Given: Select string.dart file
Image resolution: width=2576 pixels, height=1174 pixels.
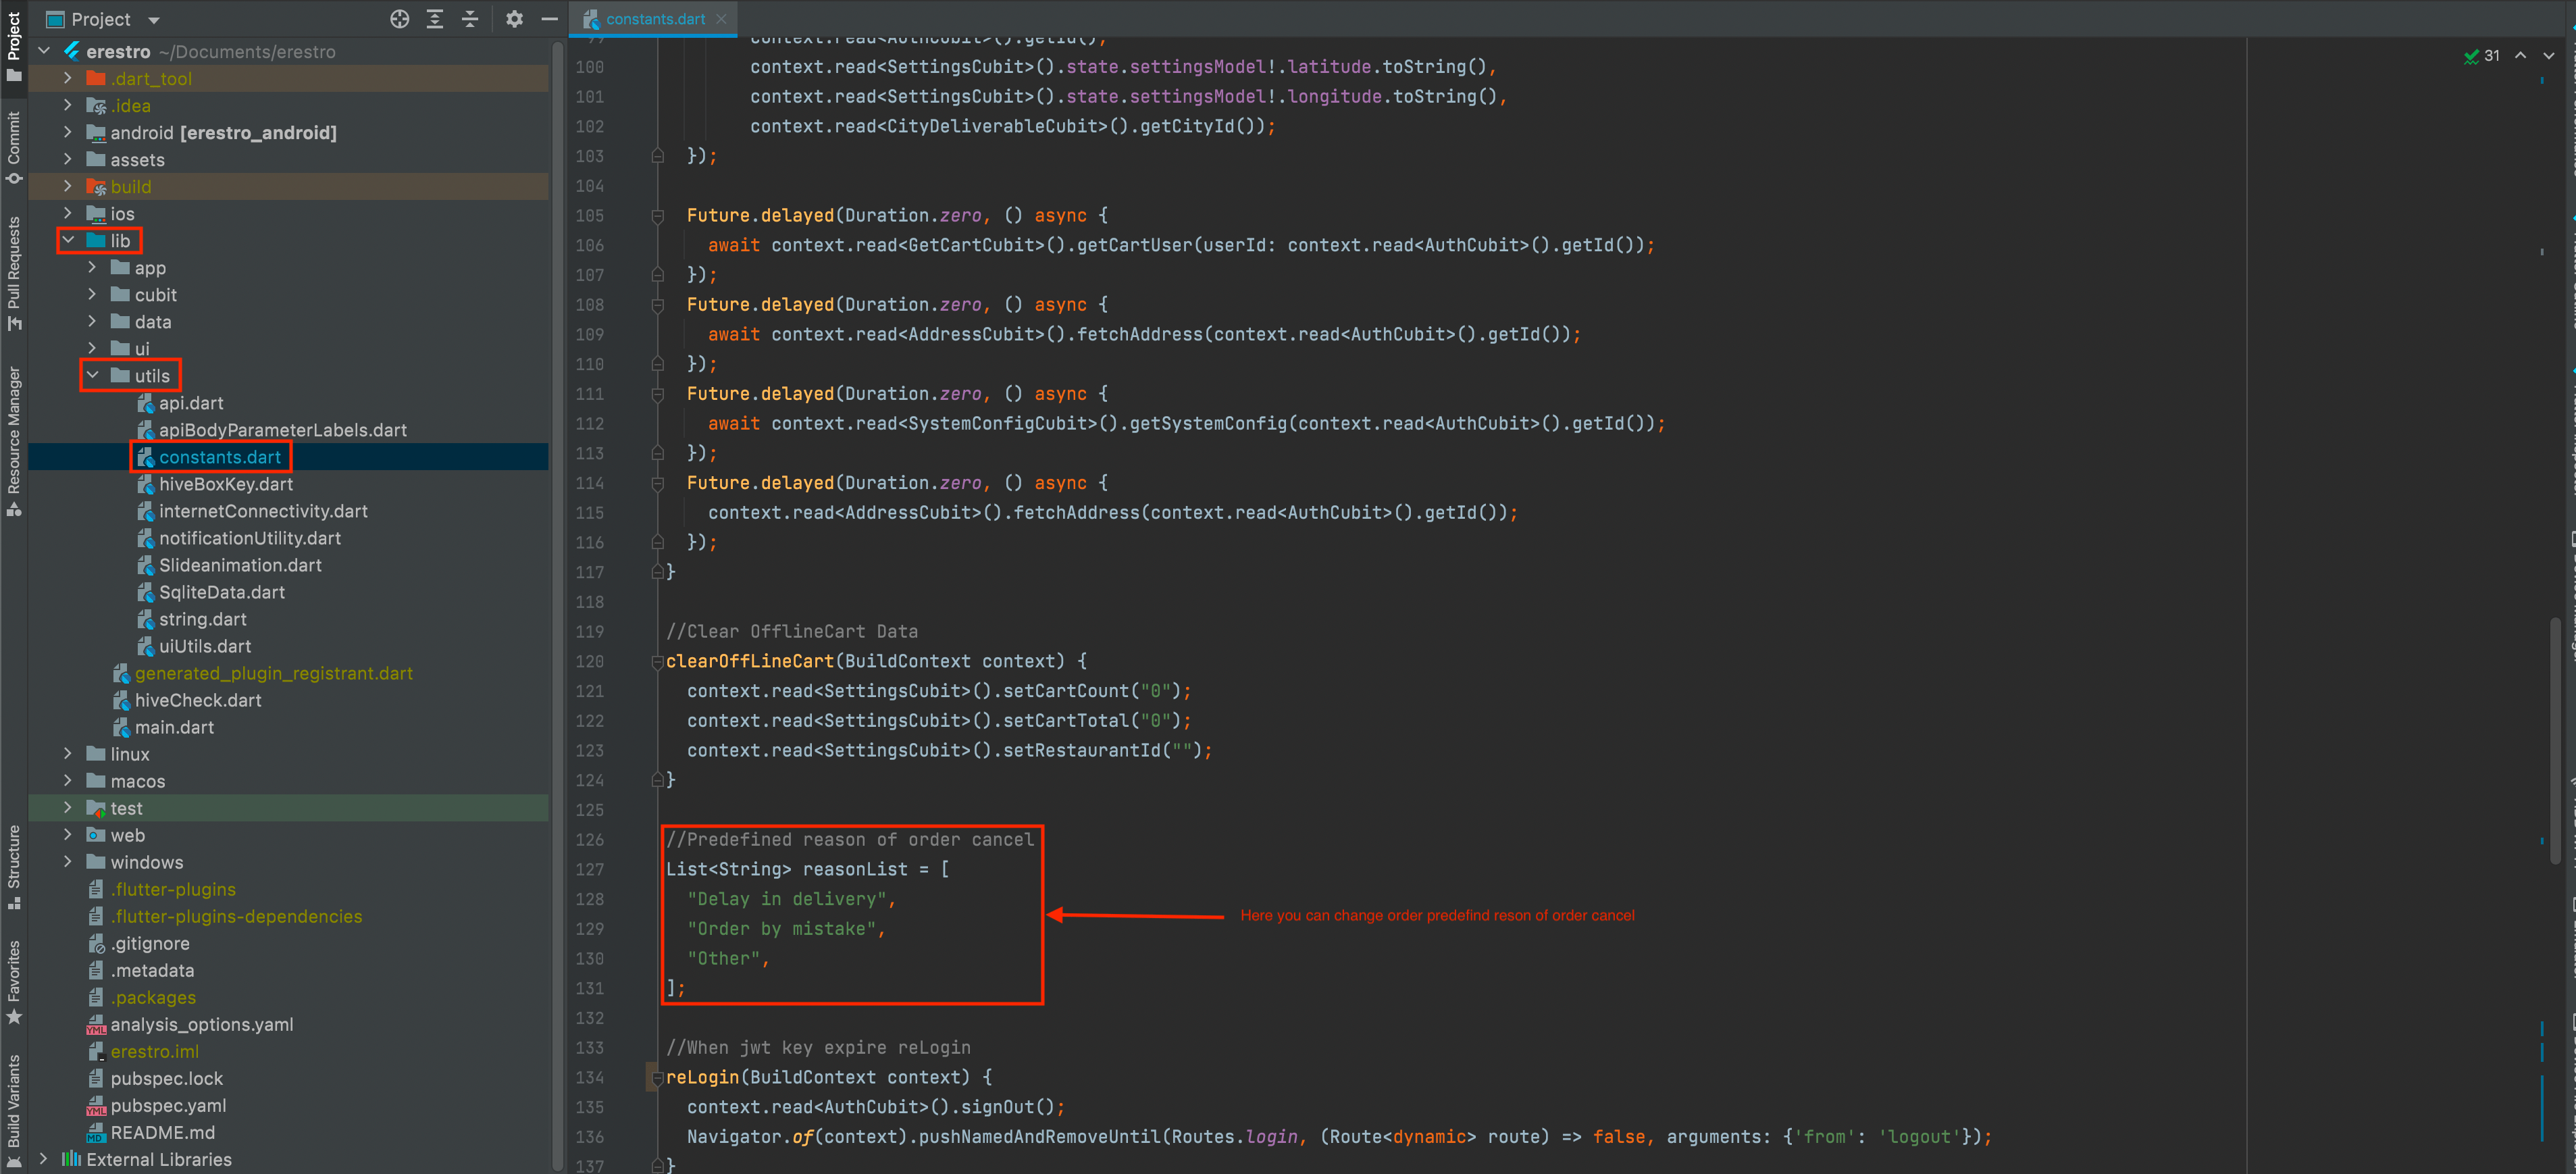Looking at the screenshot, I should tap(202, 619).
